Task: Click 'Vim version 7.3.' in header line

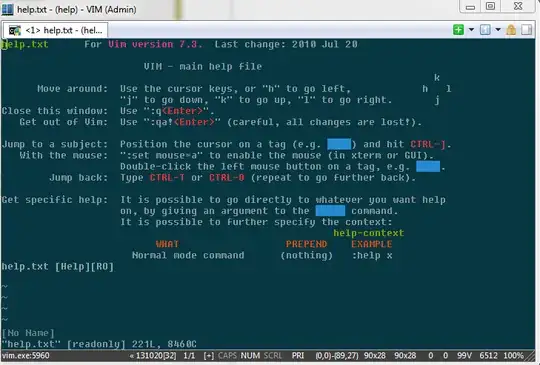Action: (155, 44)
